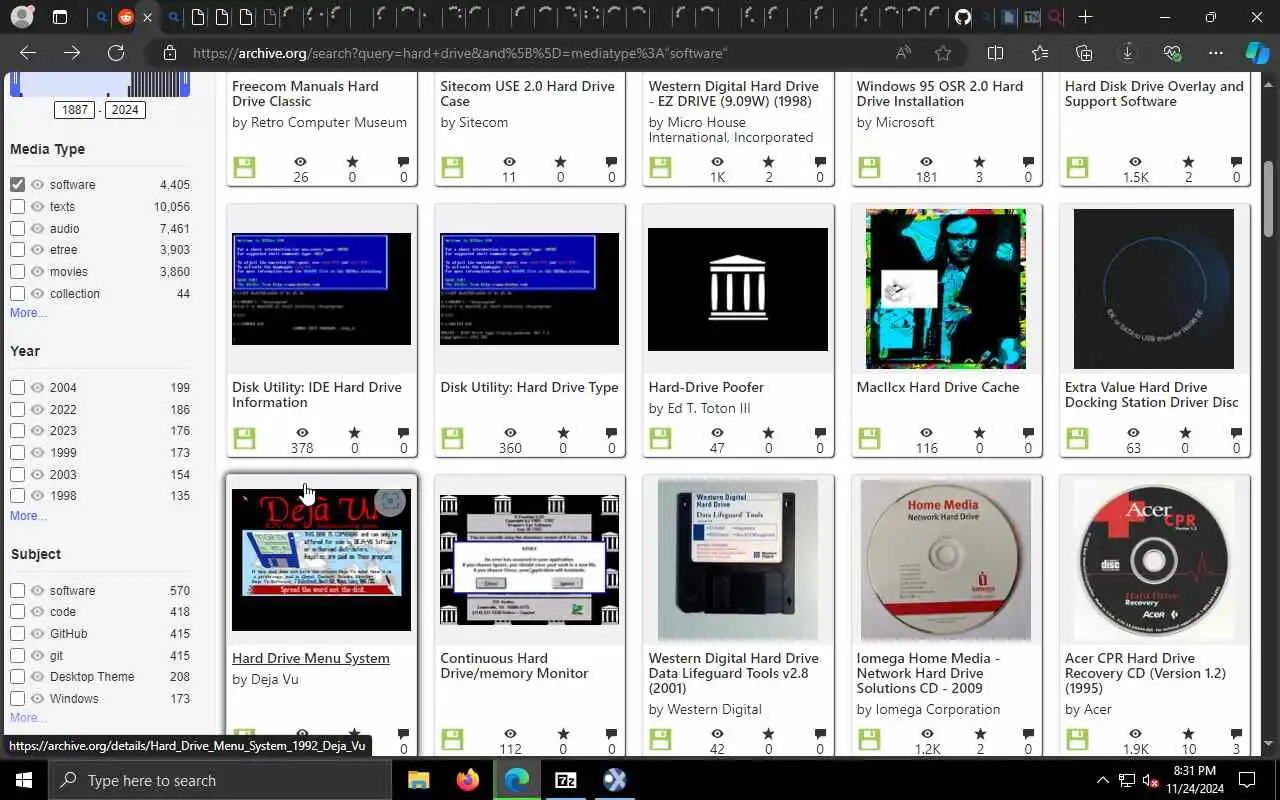
Task: Check the texts media type checkbox
Action: point(17,206)
